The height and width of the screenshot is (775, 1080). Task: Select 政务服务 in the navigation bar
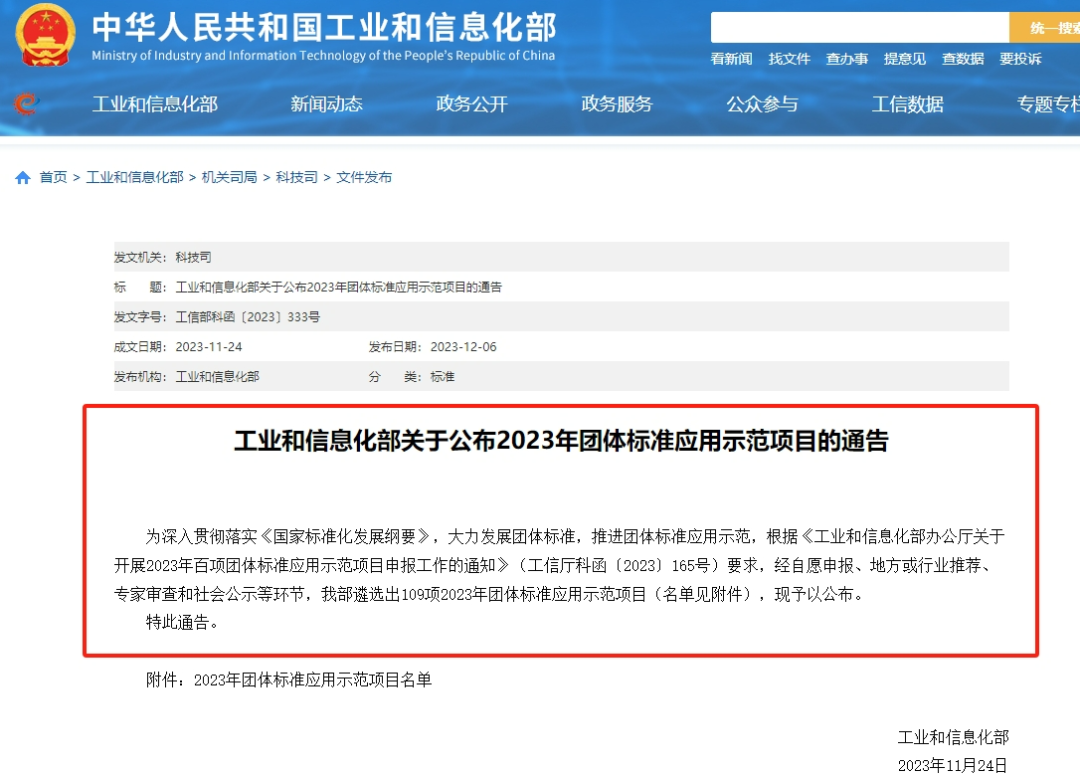(617, 104)
